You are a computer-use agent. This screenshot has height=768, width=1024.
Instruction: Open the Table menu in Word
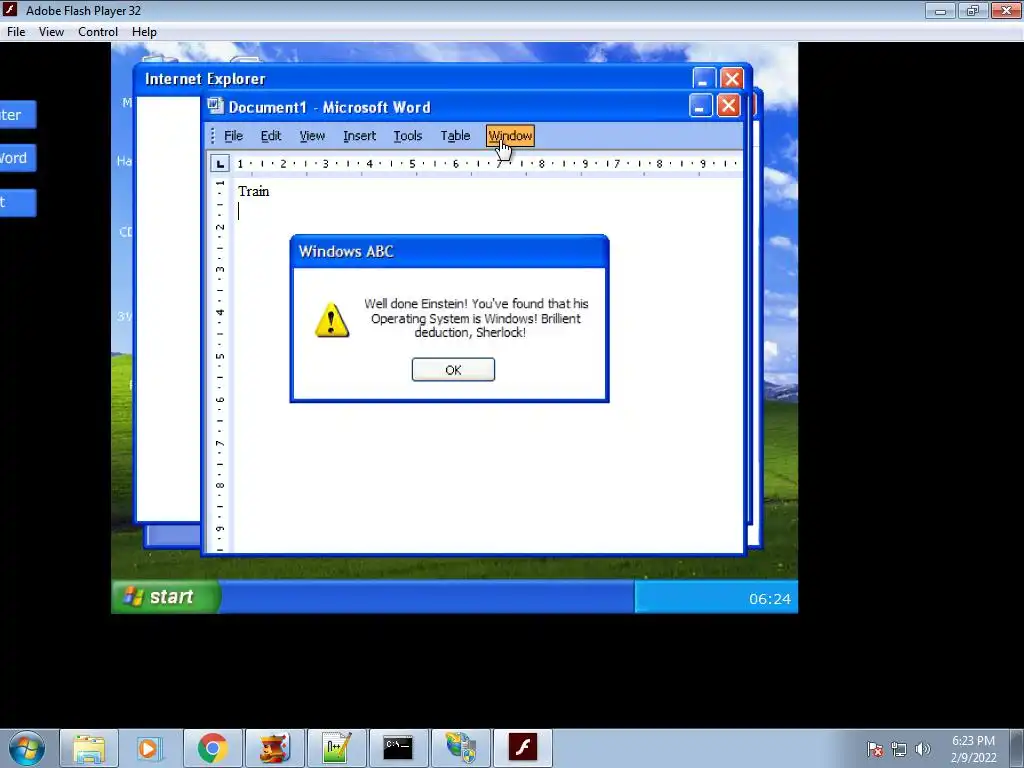(455, 136)
